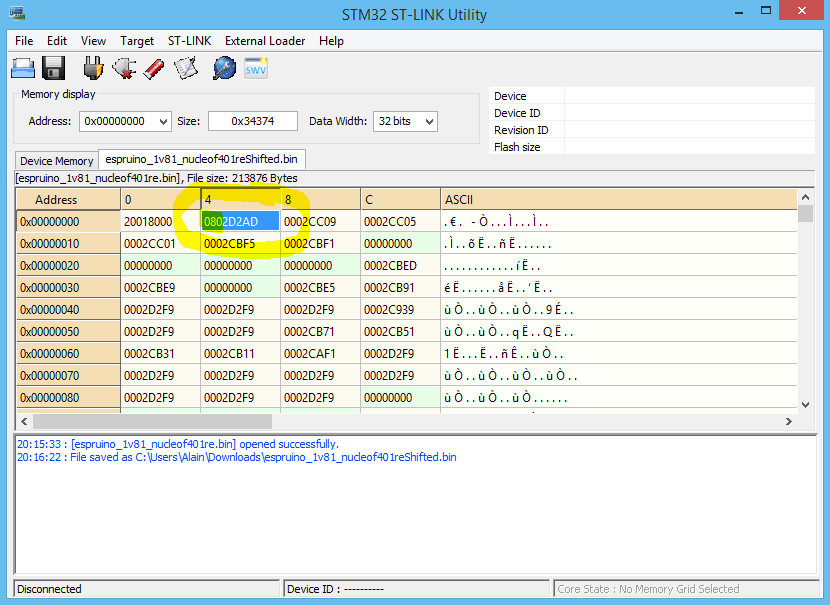
Task: Click the address row 0x00000010
Action: click(x=68, y=244)
